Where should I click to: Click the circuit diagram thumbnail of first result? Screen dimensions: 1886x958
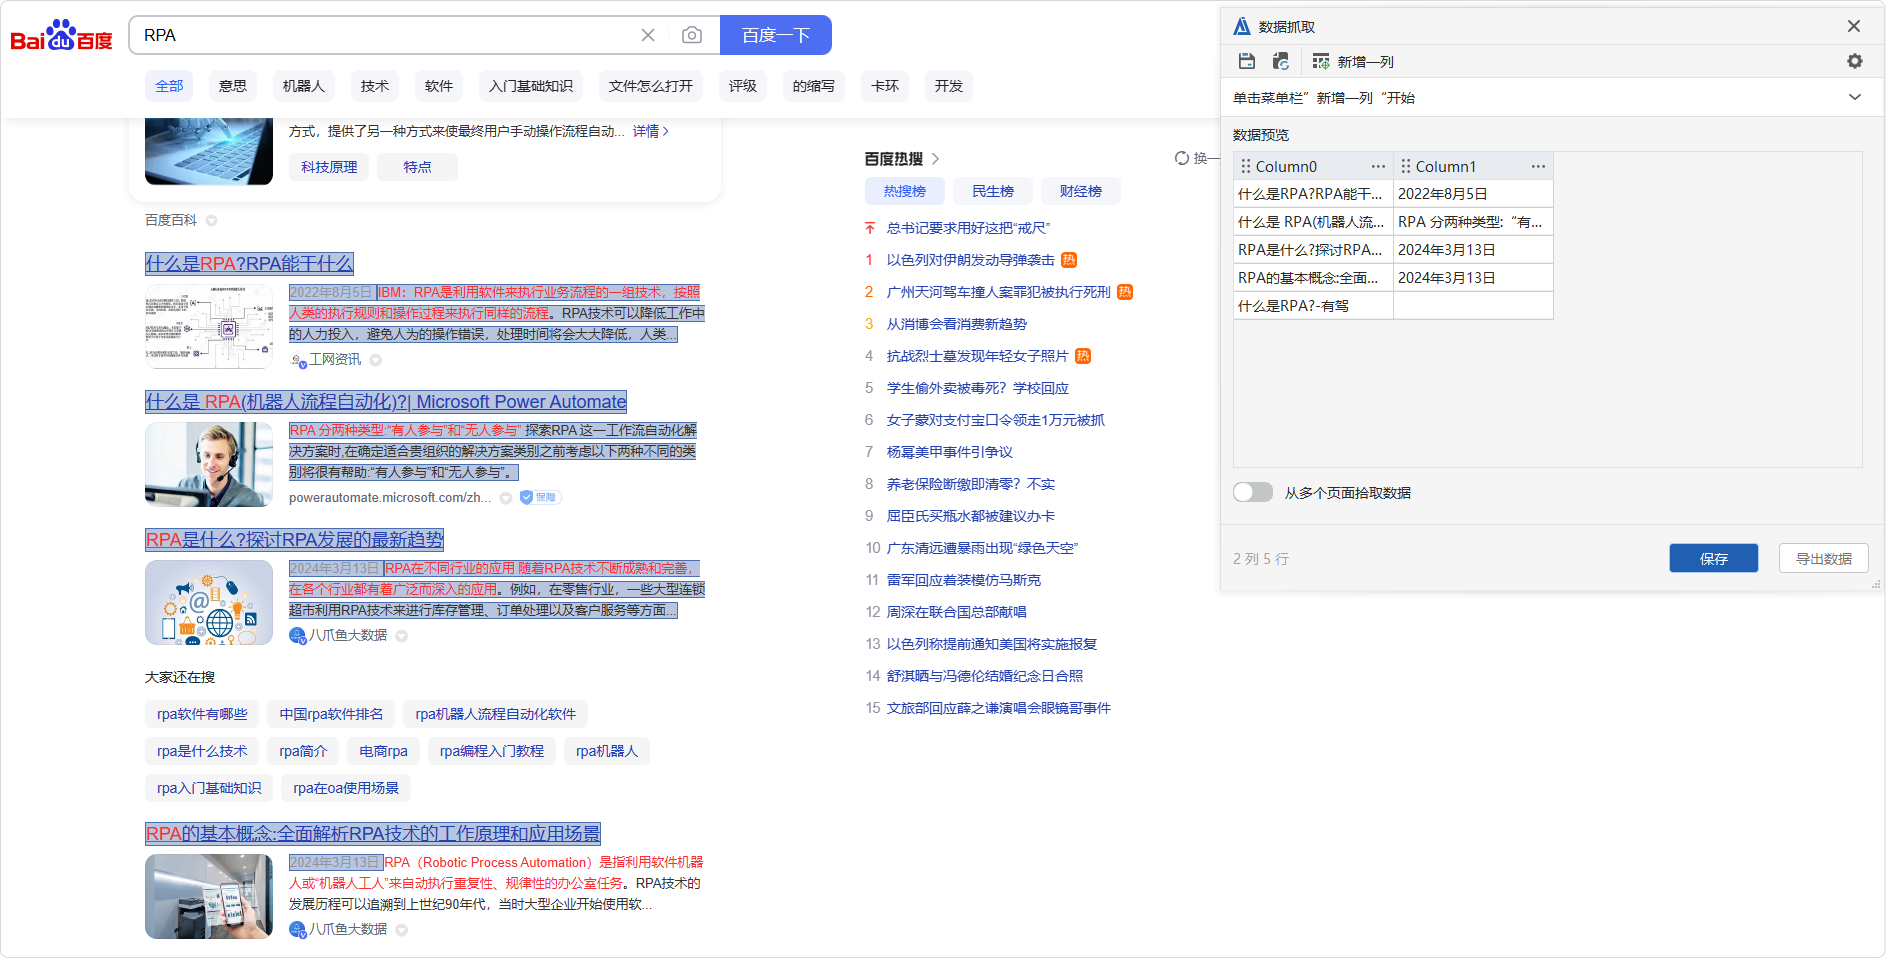click(x=209, y=326)
